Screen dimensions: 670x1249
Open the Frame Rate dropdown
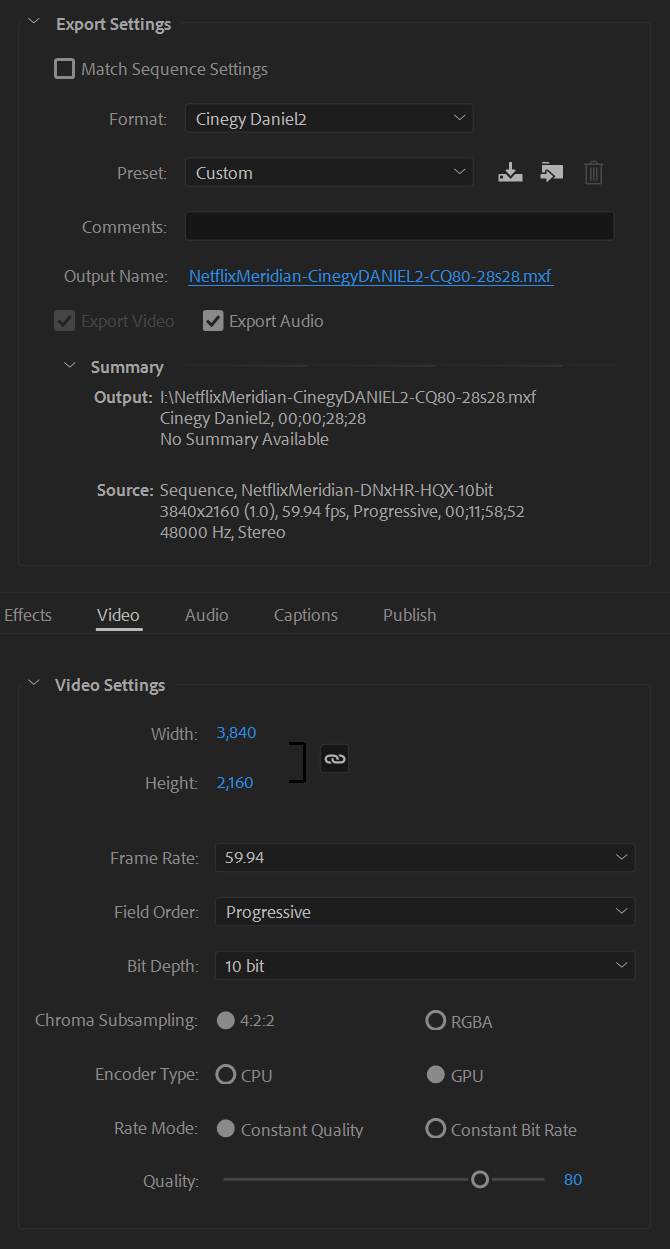pyautogui.click(x=425, y=858)
